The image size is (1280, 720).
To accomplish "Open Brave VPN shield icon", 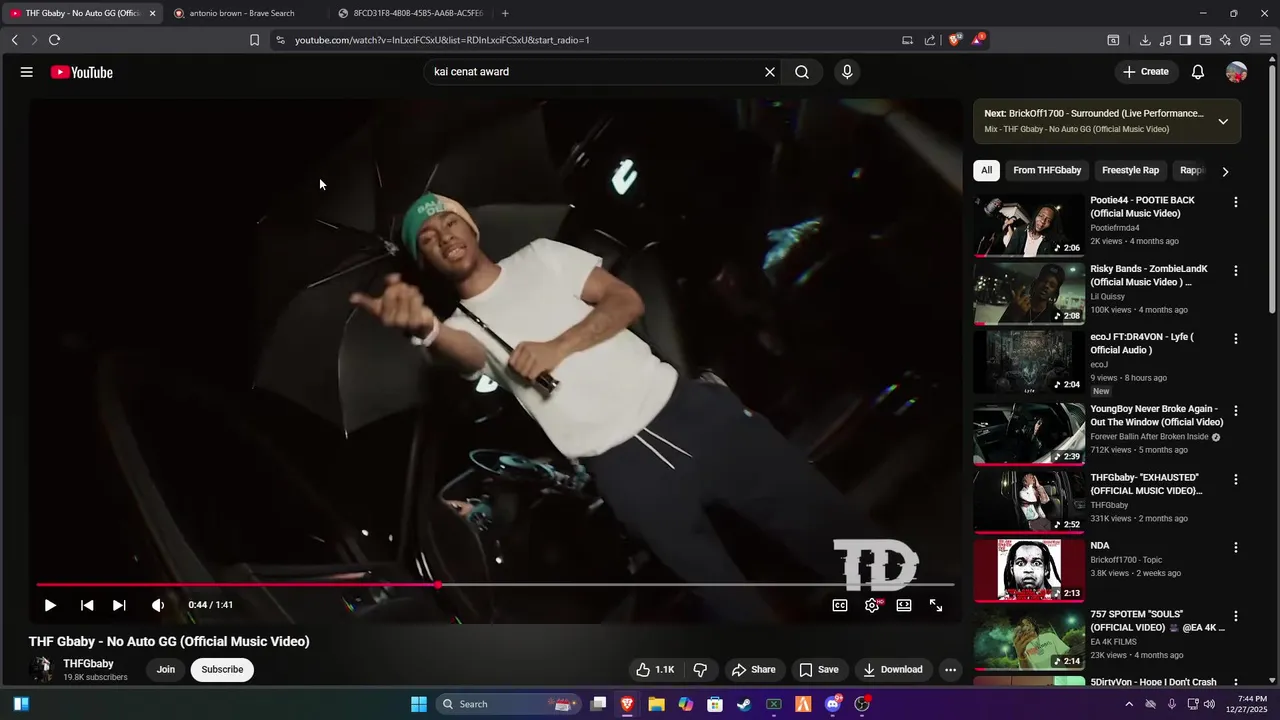I will [x=1245, y=40].
